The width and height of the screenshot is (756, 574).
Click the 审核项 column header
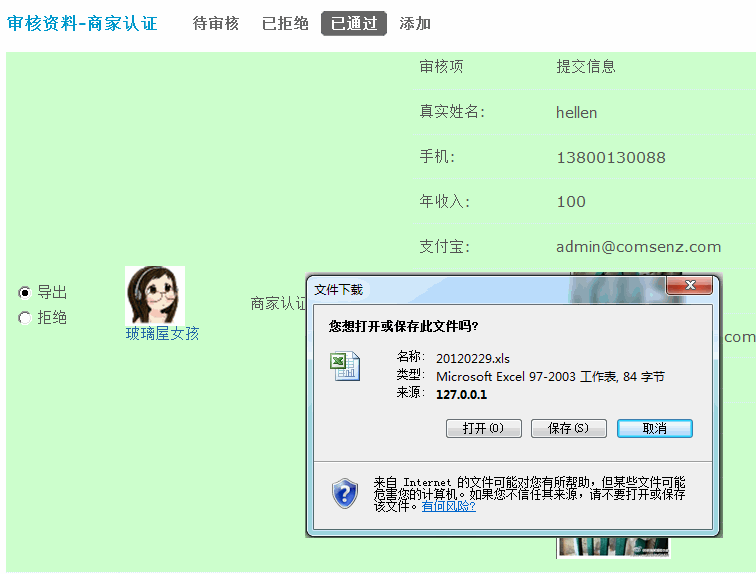pos(441,66)
